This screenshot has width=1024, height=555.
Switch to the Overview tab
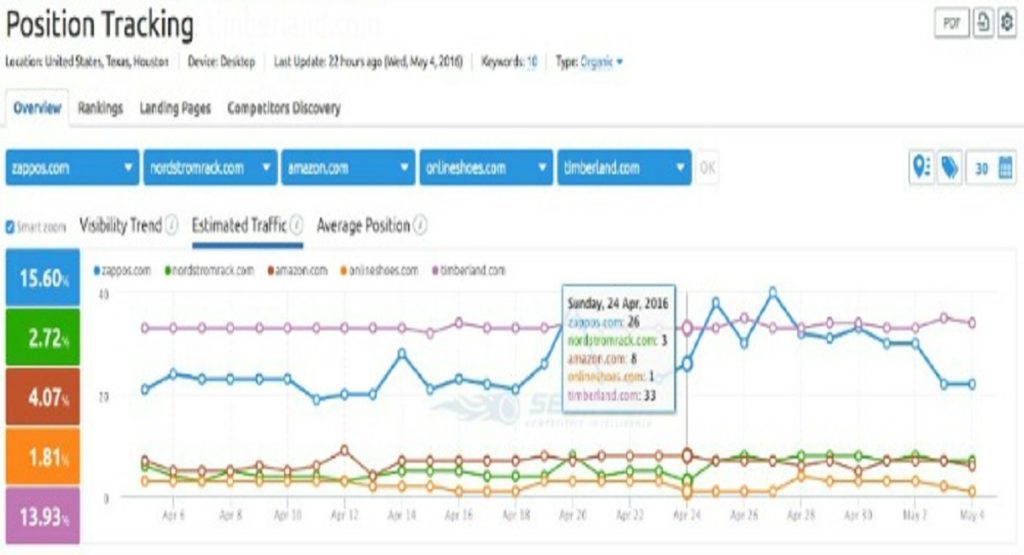37,108
